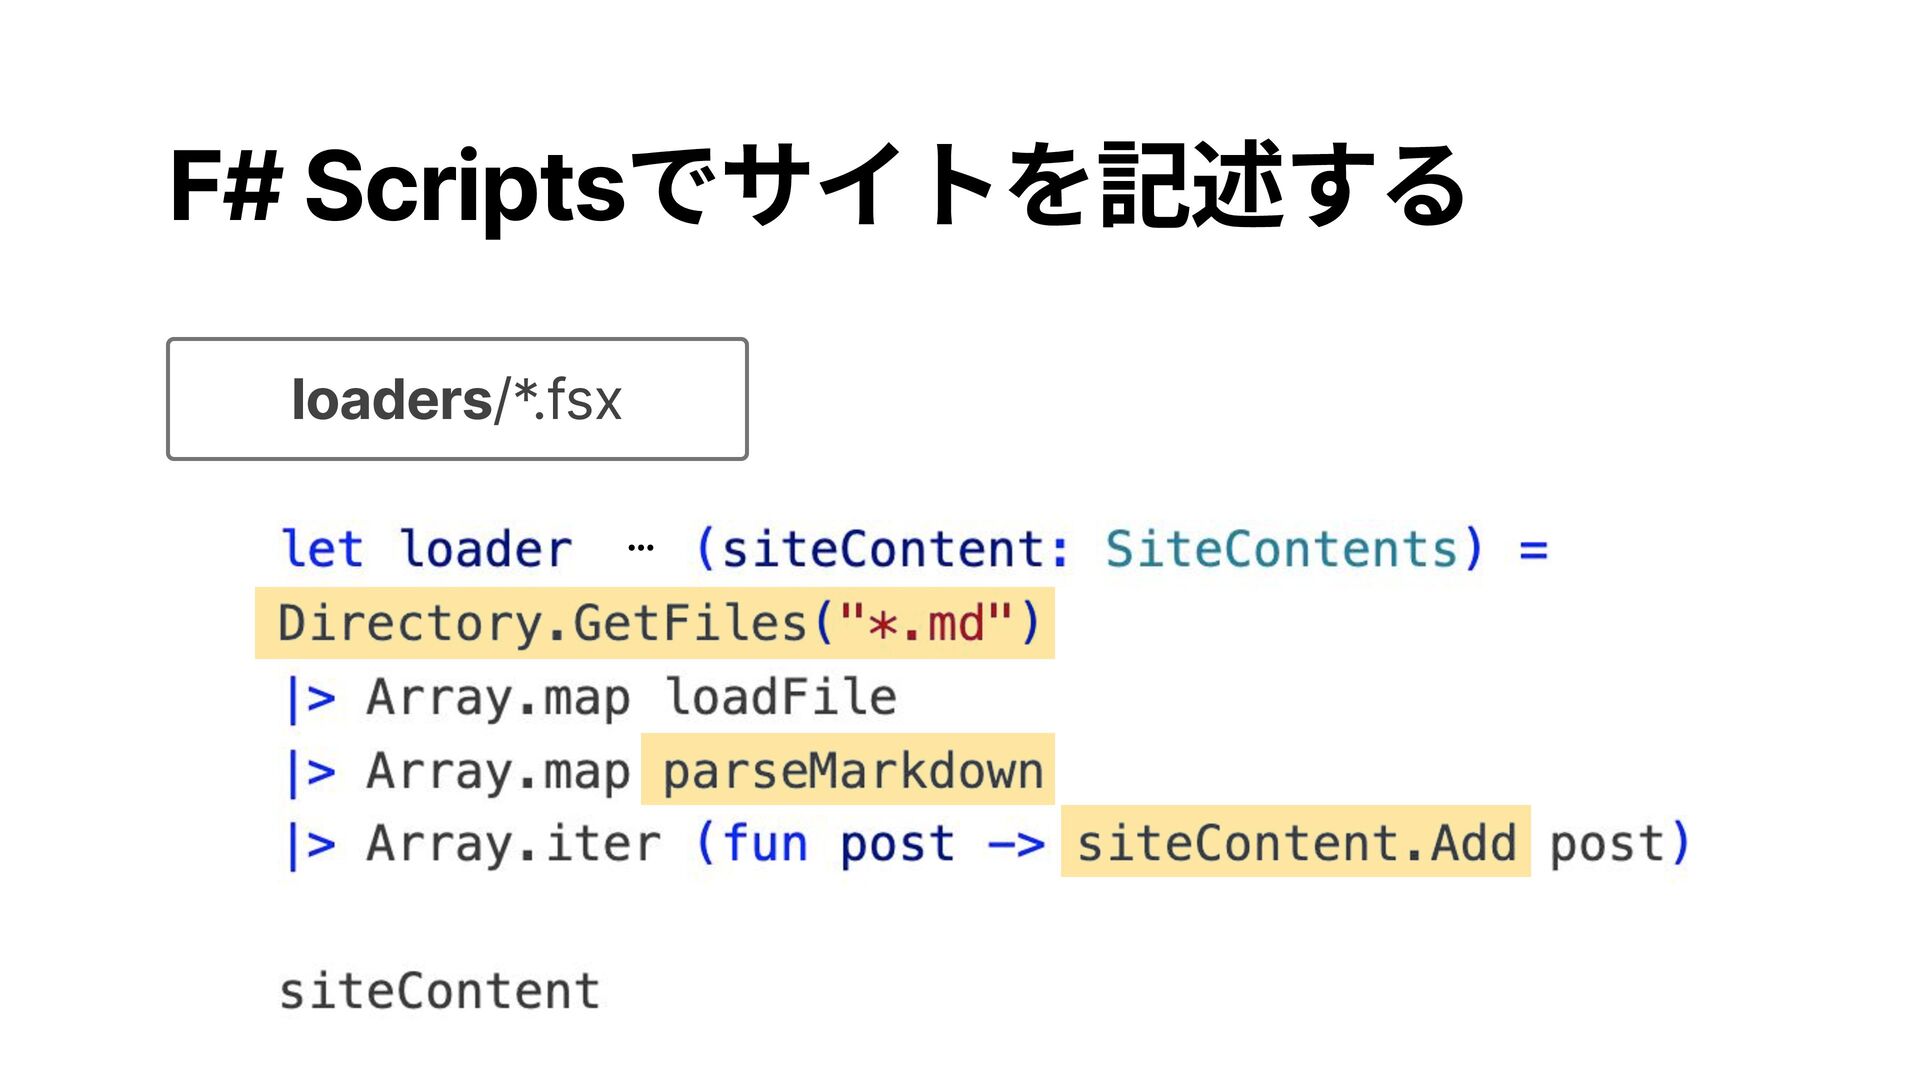Click the arrow operator after post

pyautogui.click(x=1015, y=845)
